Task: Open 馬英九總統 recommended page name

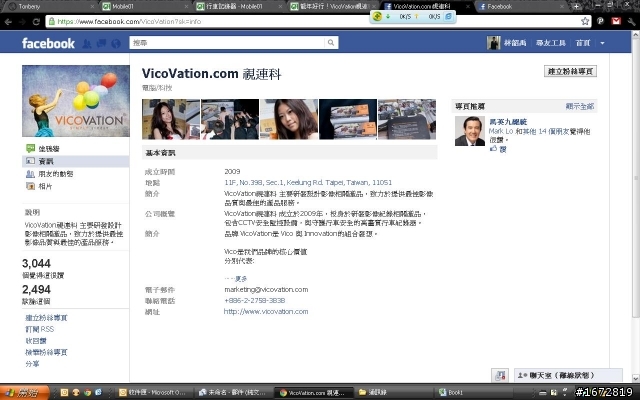Action: click(508, 122)
